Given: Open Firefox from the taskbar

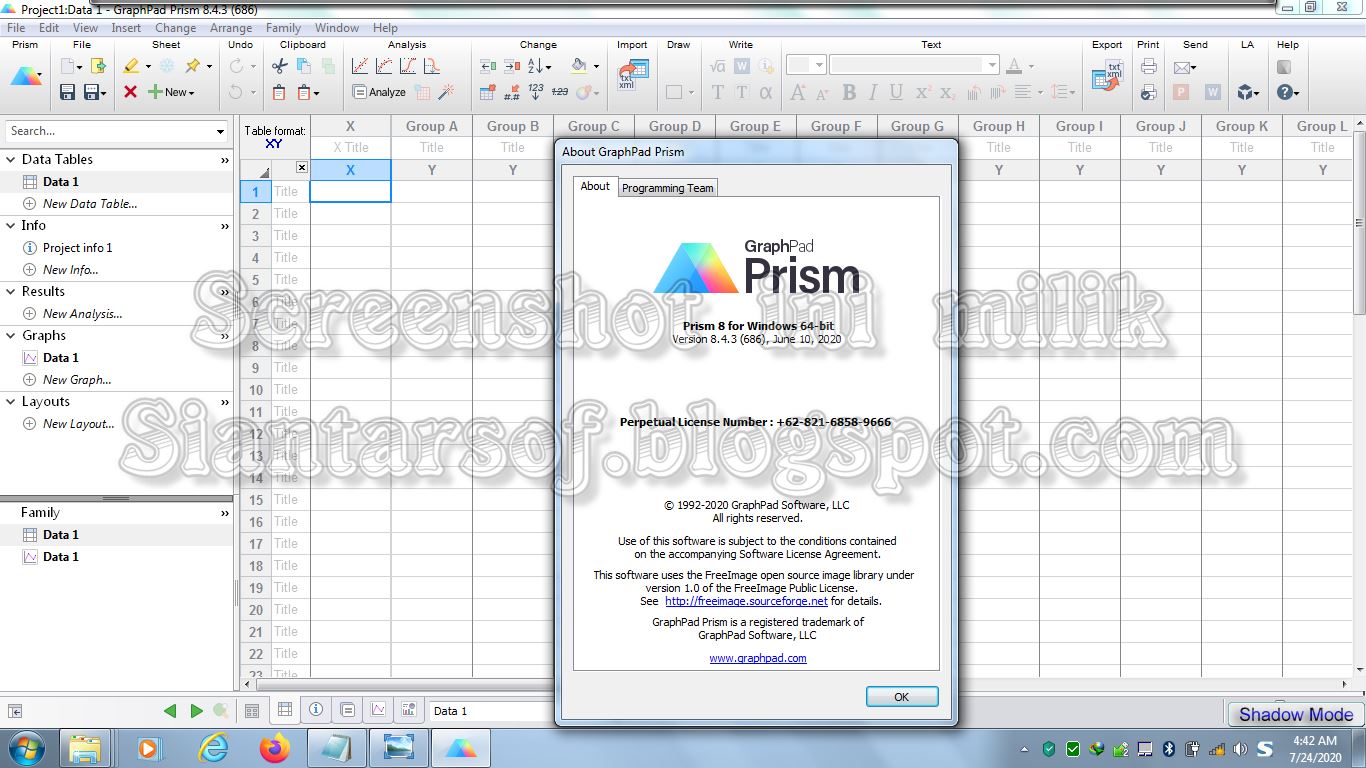Looking at the screenshot, I should [274, 748].
